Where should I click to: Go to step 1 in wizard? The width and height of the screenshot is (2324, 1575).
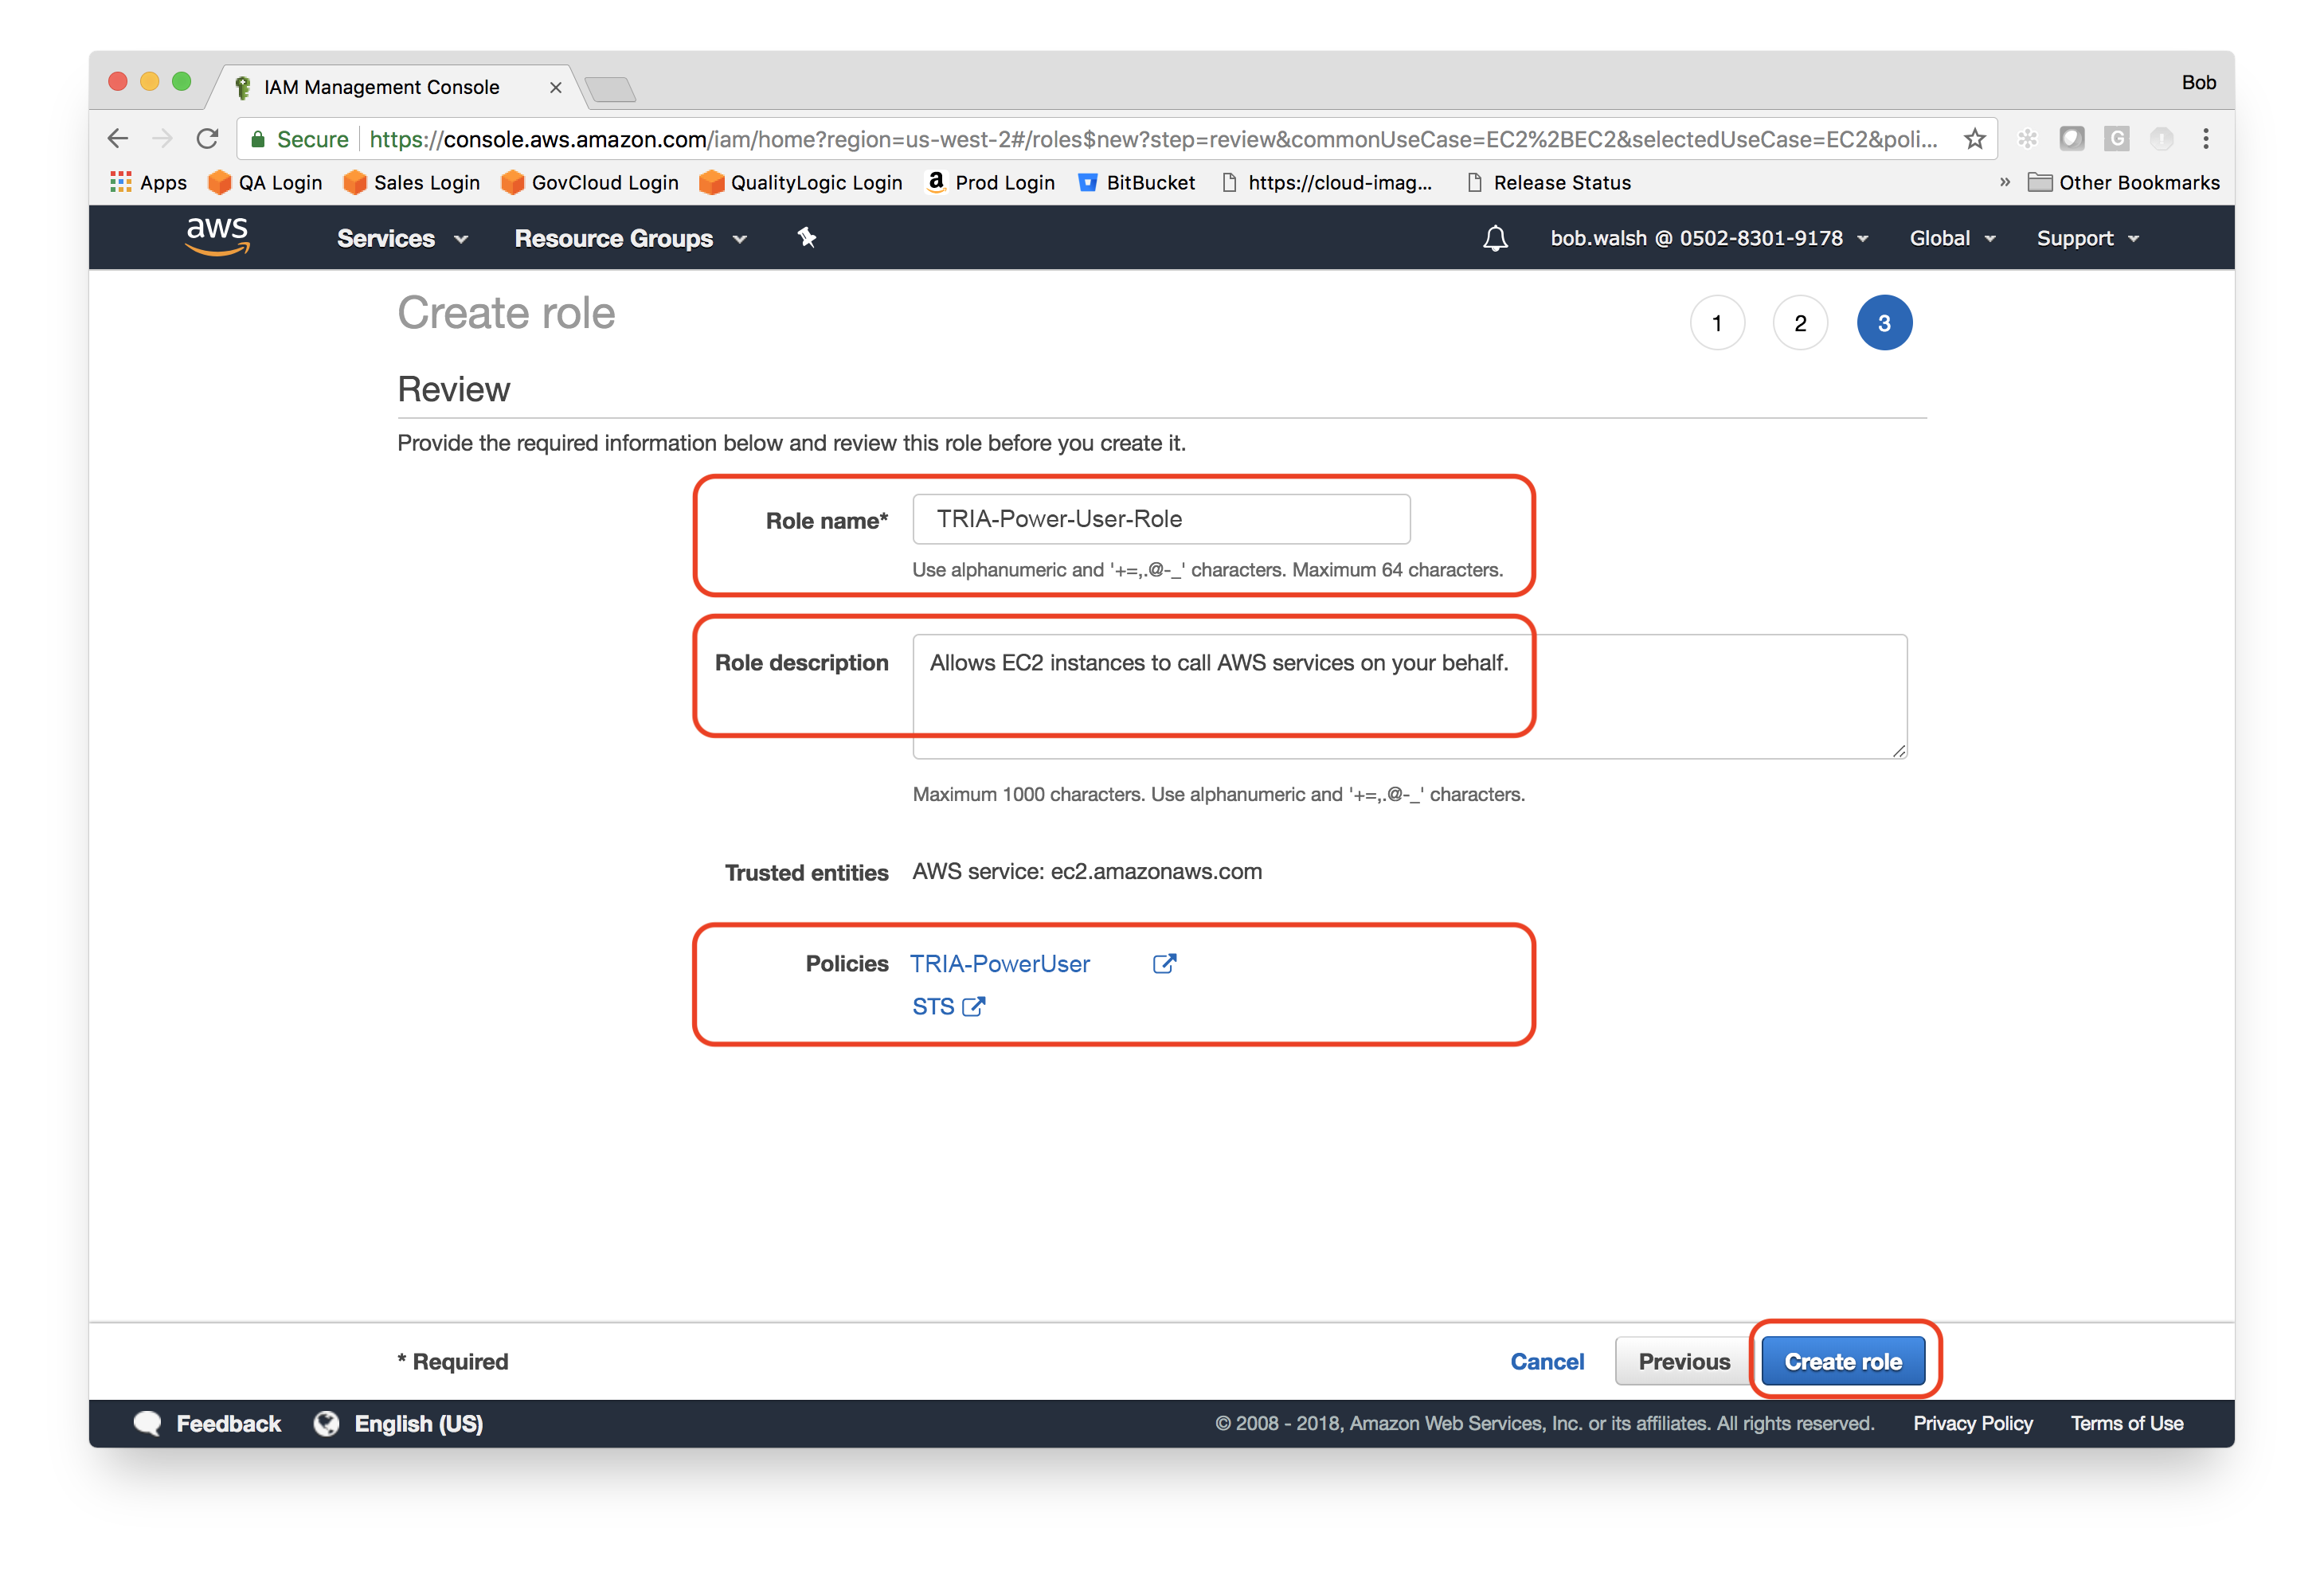[x=1717, y=323]
